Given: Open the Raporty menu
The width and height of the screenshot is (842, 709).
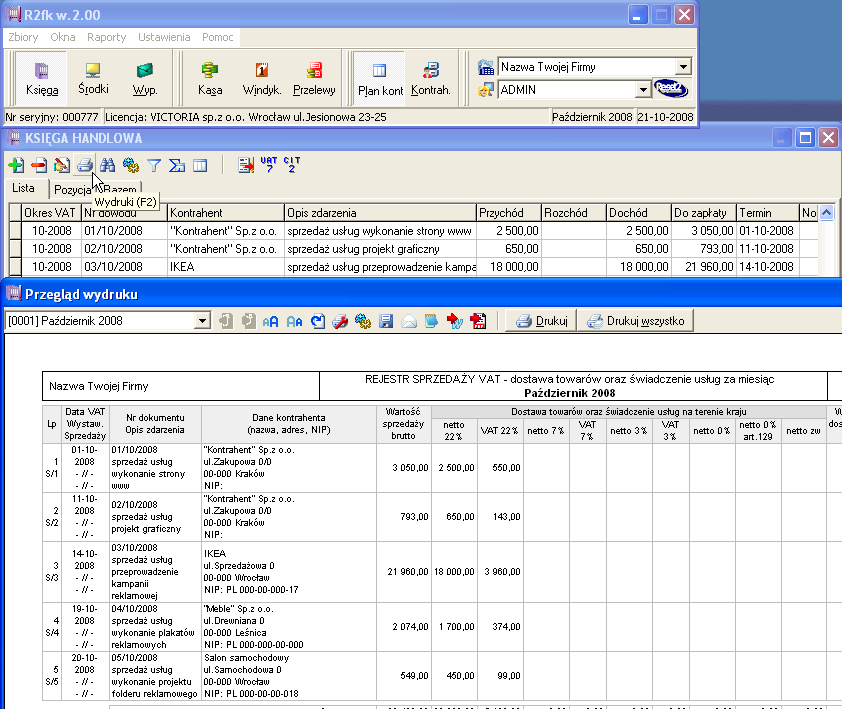Looking at the screenshot, I should coord(106,37).
